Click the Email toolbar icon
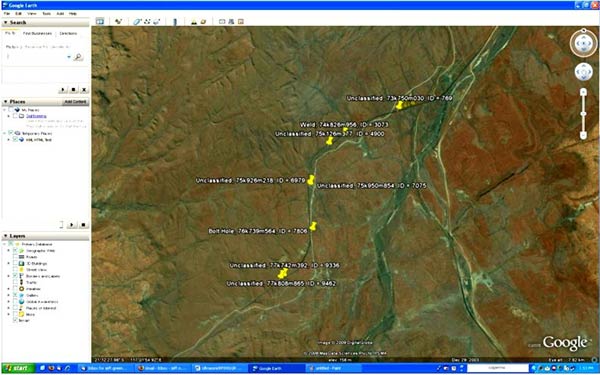Viewport: 600px width, 375px height. pyautogui.click(x=222, y=21)
